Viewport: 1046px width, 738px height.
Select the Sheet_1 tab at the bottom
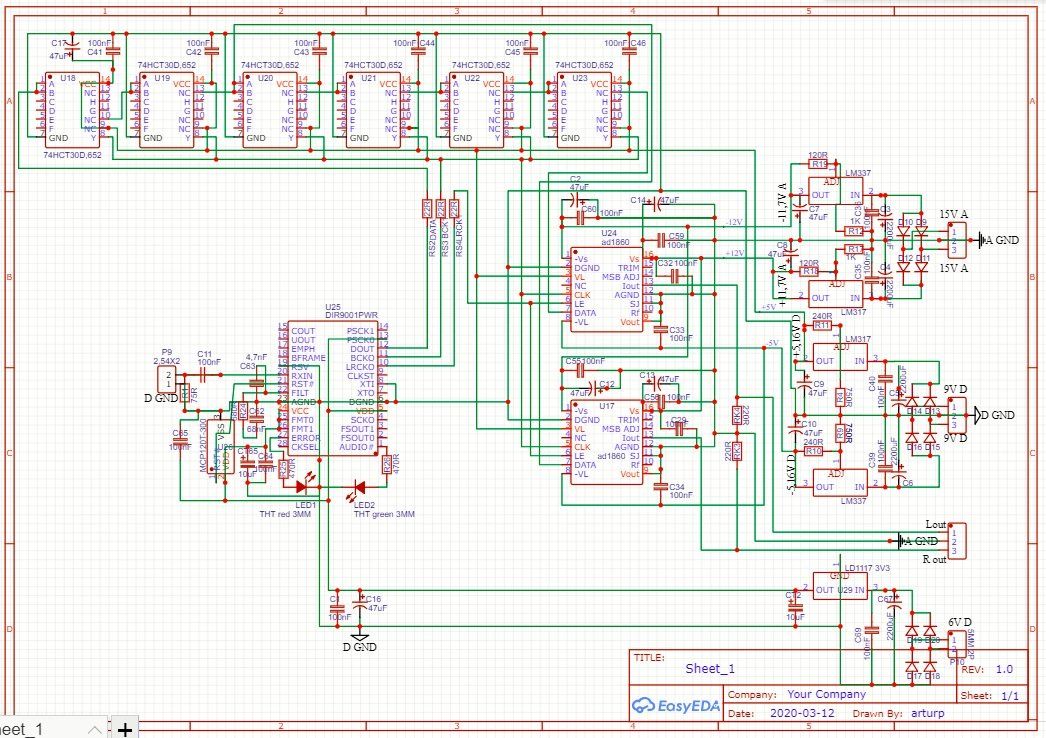23,729
